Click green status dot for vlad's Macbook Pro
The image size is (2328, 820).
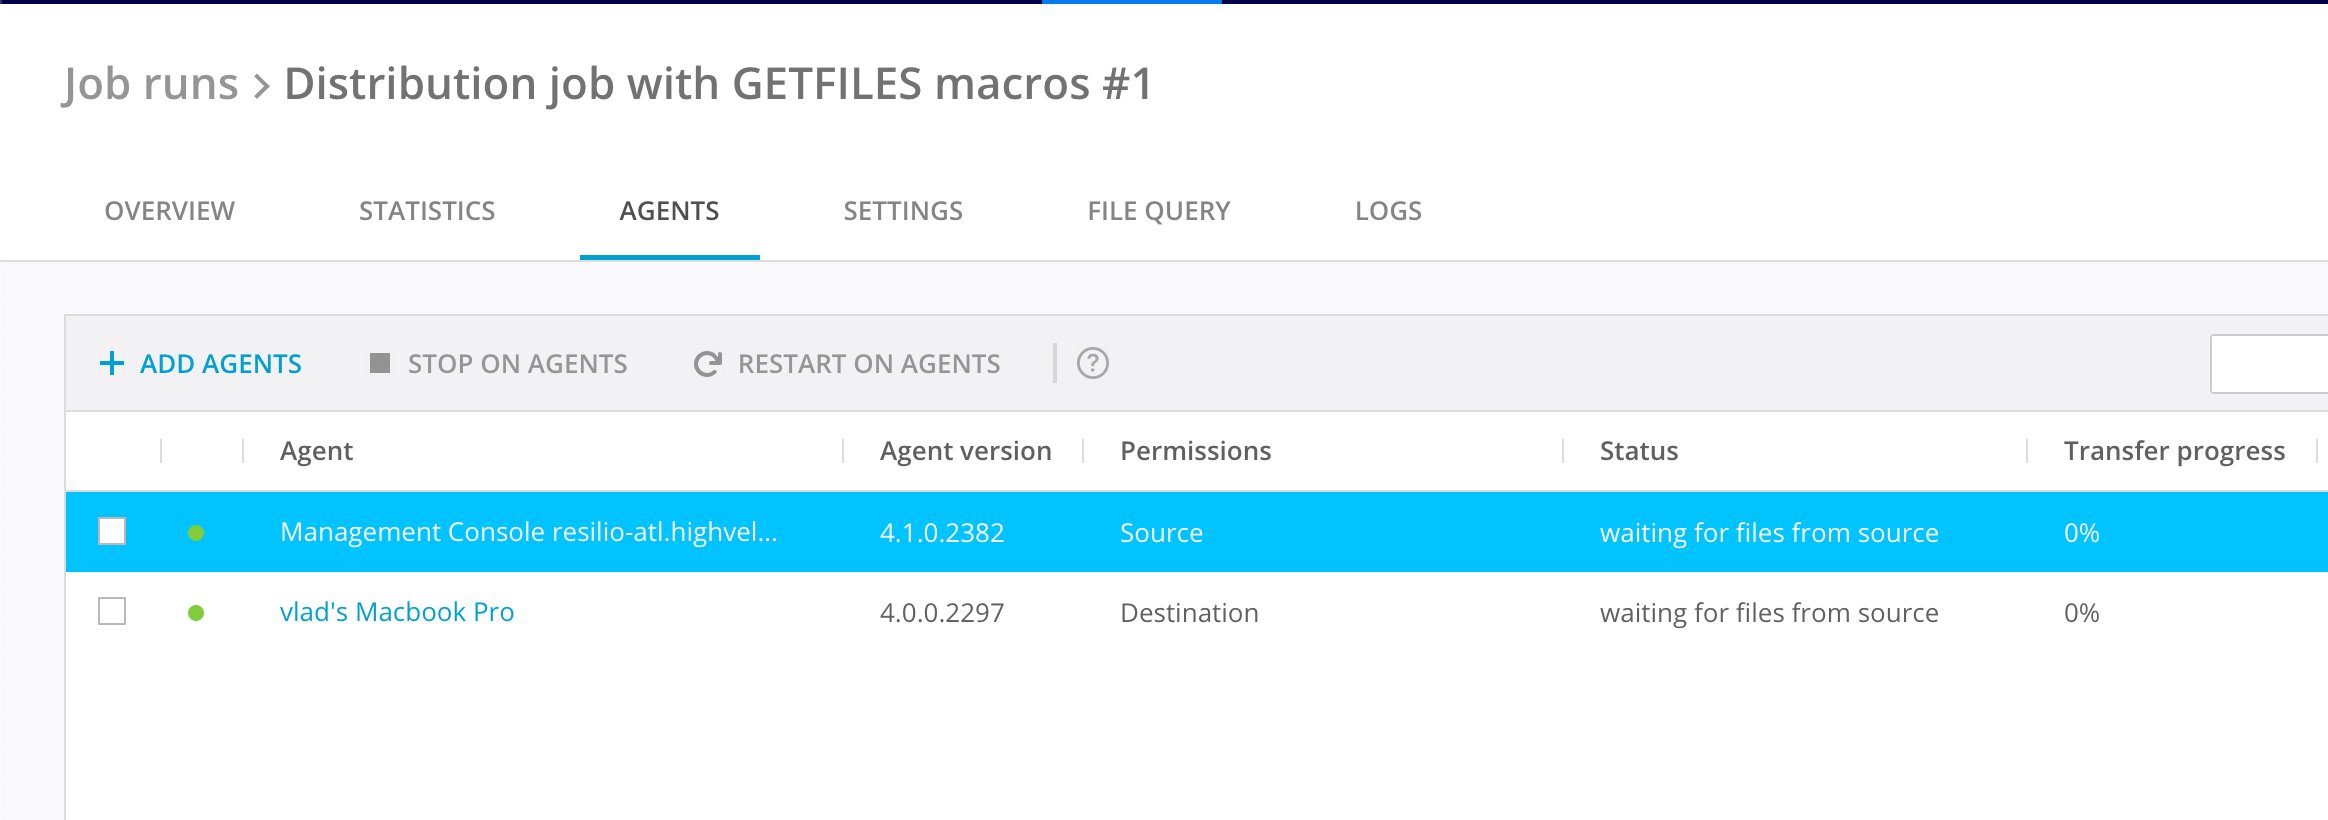point(196,613)
